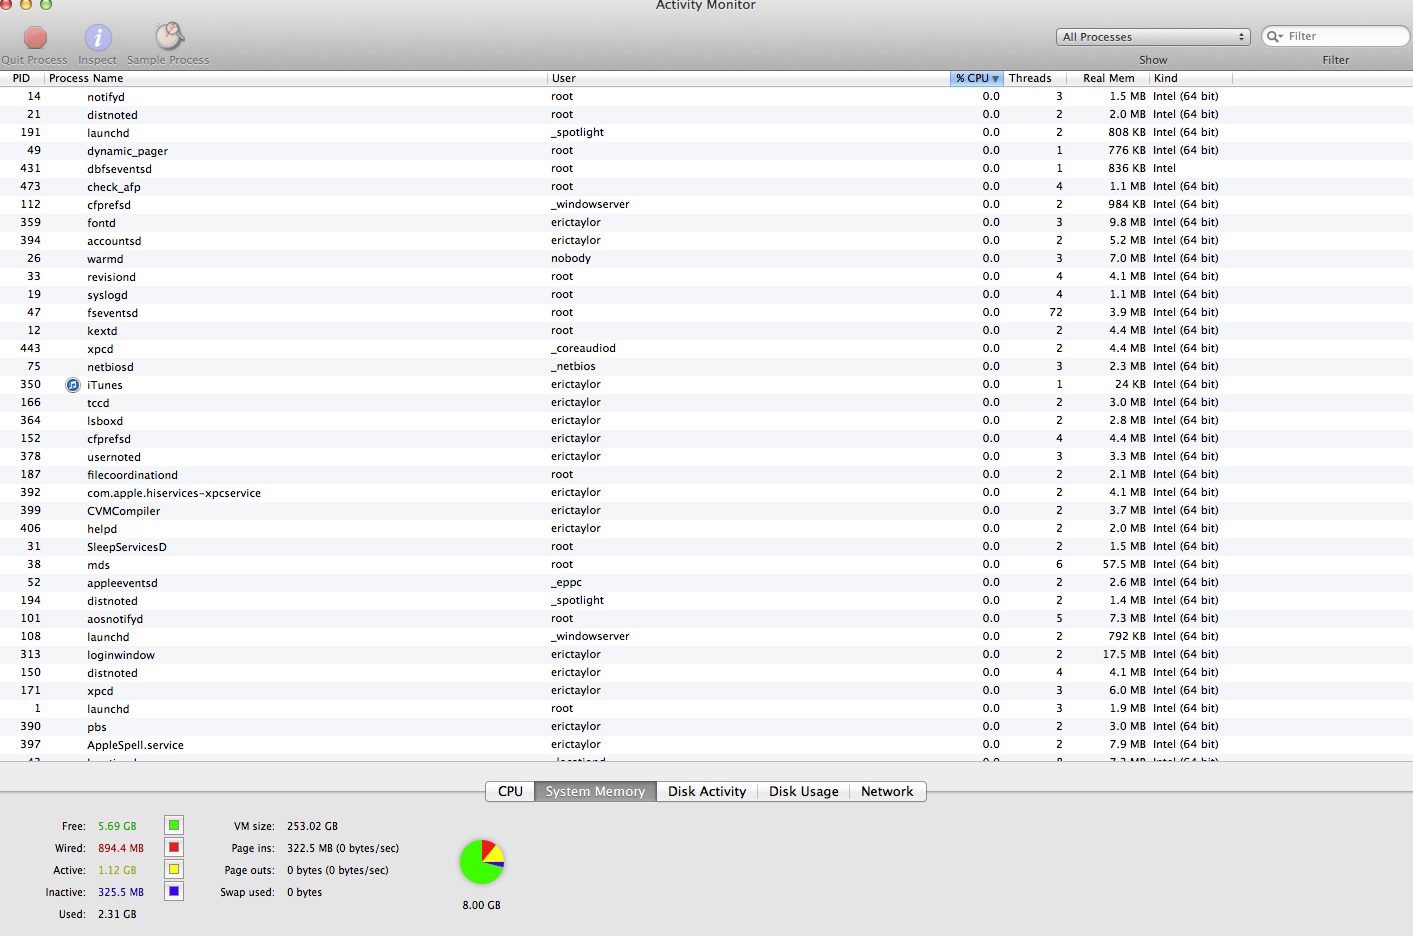
Task: Select the dynamic_pager process row
Action: [706, 151]
